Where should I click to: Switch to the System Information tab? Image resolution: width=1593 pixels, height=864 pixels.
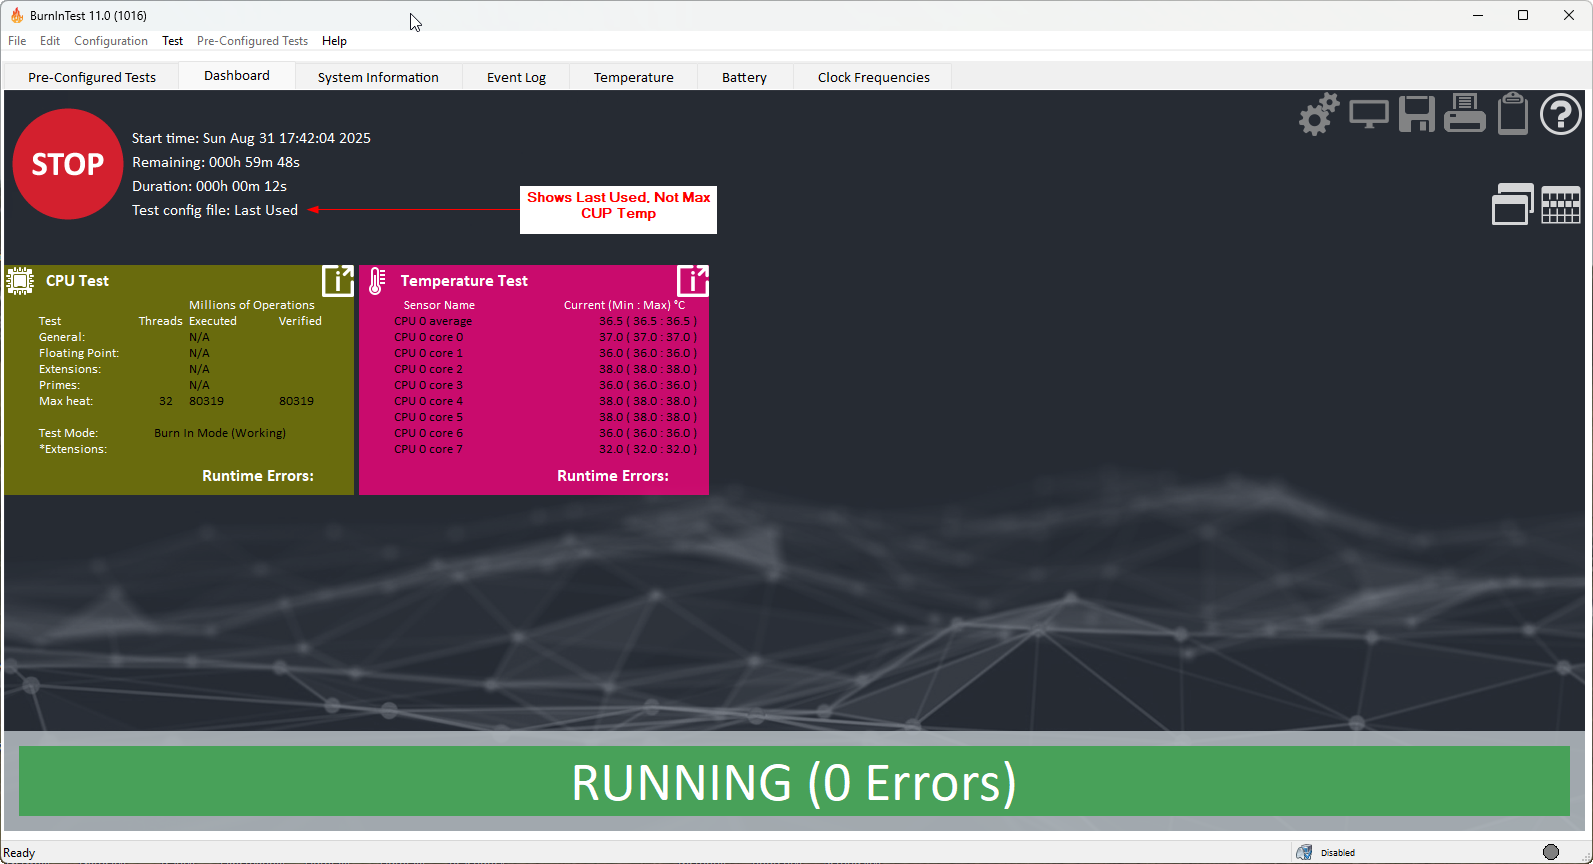pyautogui.click(x=378, y=77)
